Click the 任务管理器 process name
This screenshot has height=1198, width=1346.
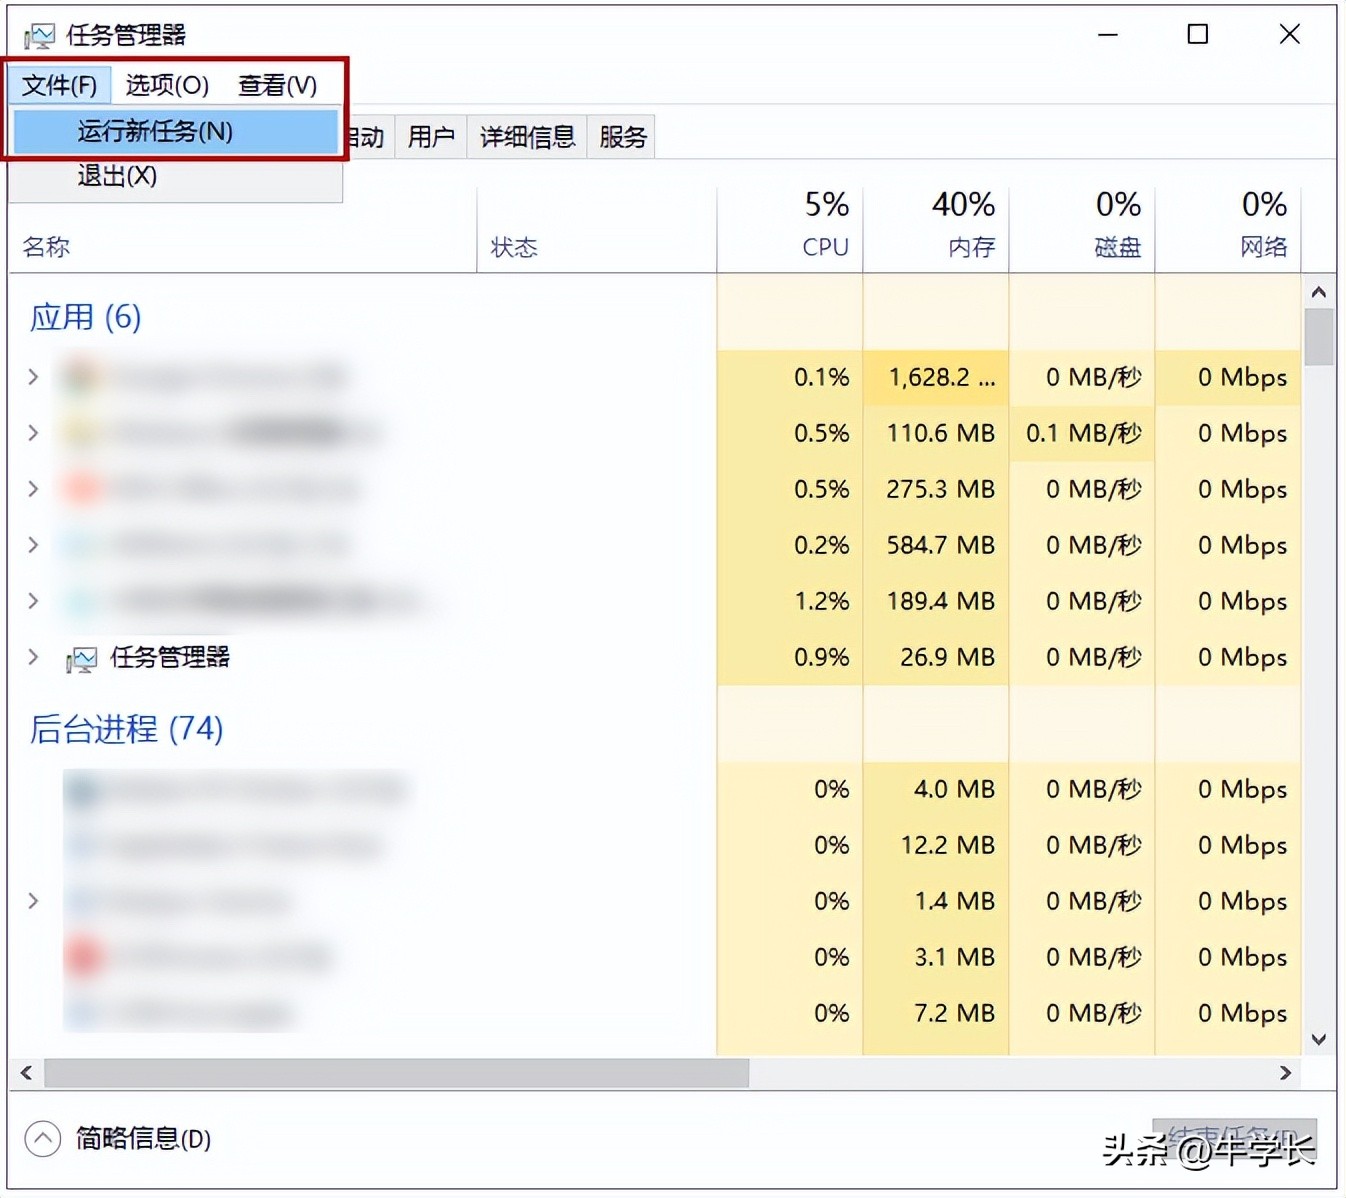point(170,657)
